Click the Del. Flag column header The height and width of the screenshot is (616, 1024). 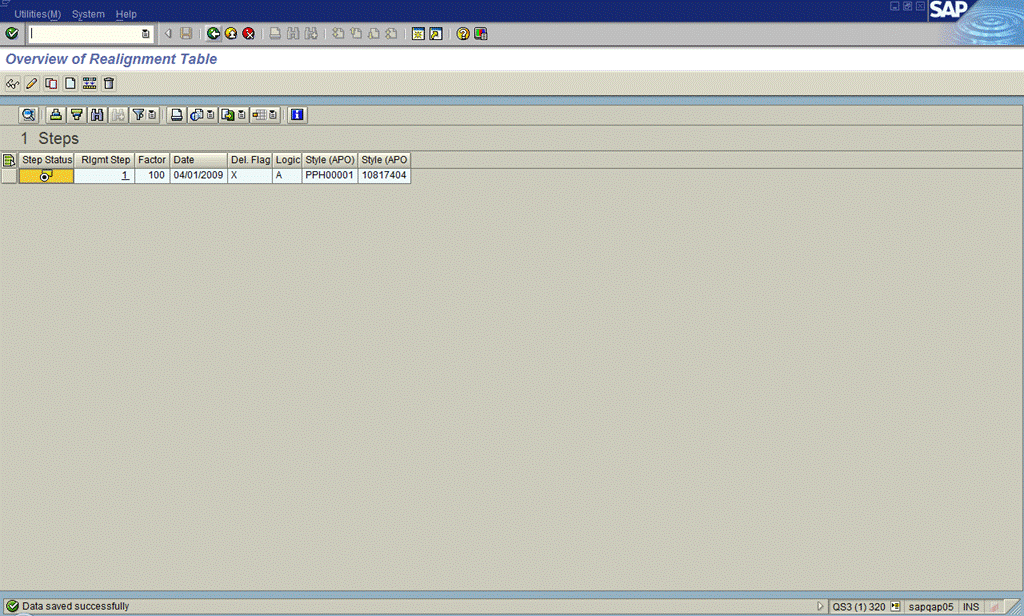[250, 160]
